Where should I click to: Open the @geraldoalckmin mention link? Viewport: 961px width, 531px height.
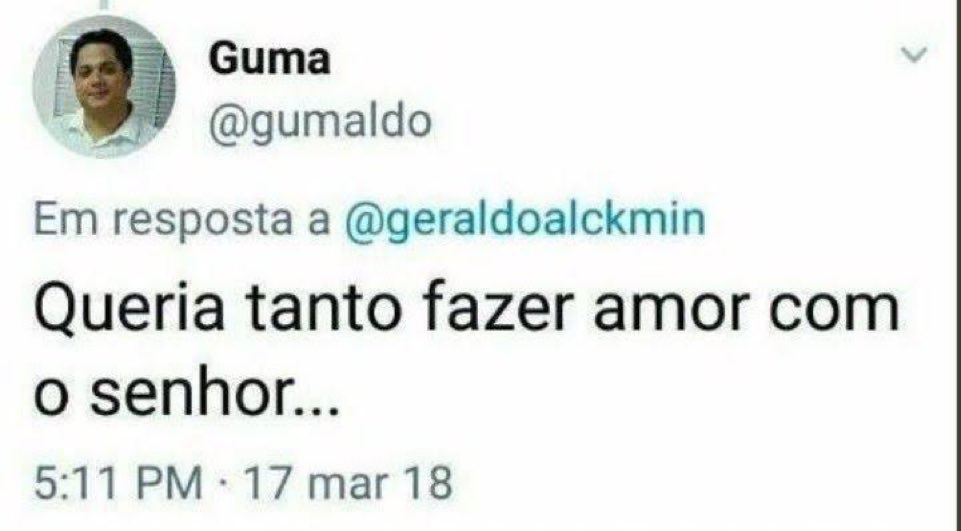525,220
